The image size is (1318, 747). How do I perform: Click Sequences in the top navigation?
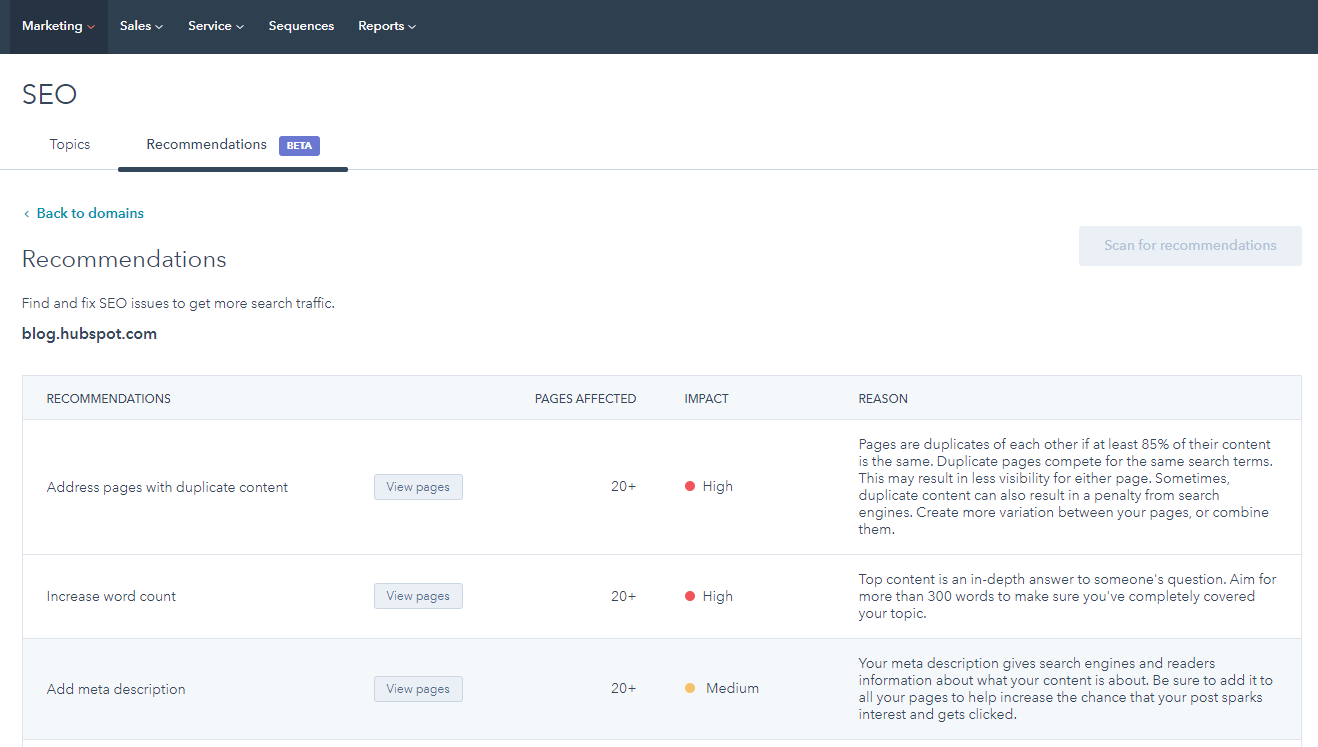coord(301,26)
